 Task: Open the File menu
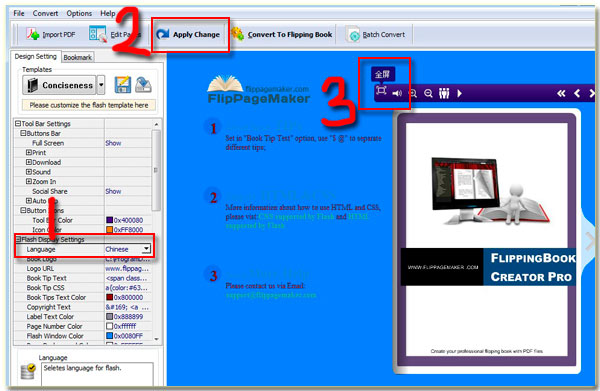click(x=19, y=13)
